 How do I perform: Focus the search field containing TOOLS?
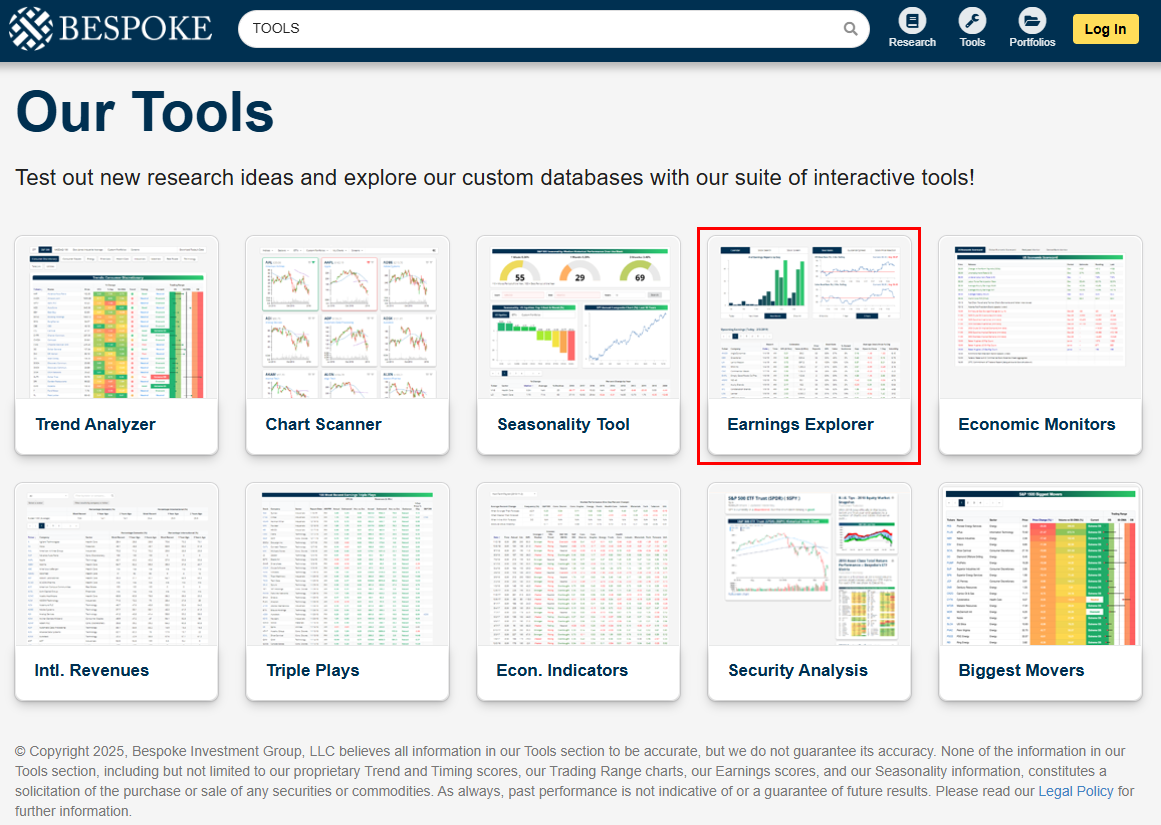(540, 29)
